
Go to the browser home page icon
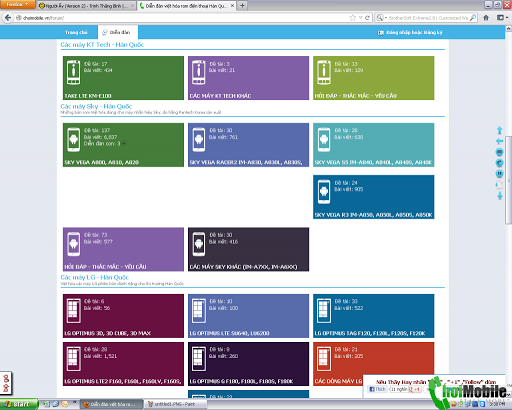tap(486, 18)
